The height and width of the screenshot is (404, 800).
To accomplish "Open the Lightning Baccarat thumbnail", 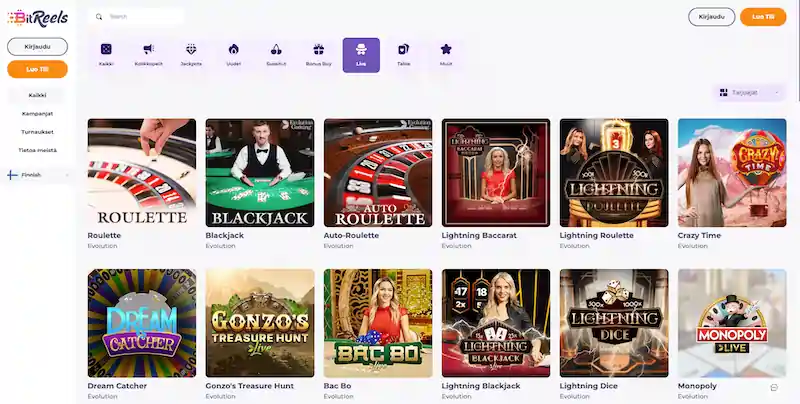I will pyautogui.click(x=496, y=172).
